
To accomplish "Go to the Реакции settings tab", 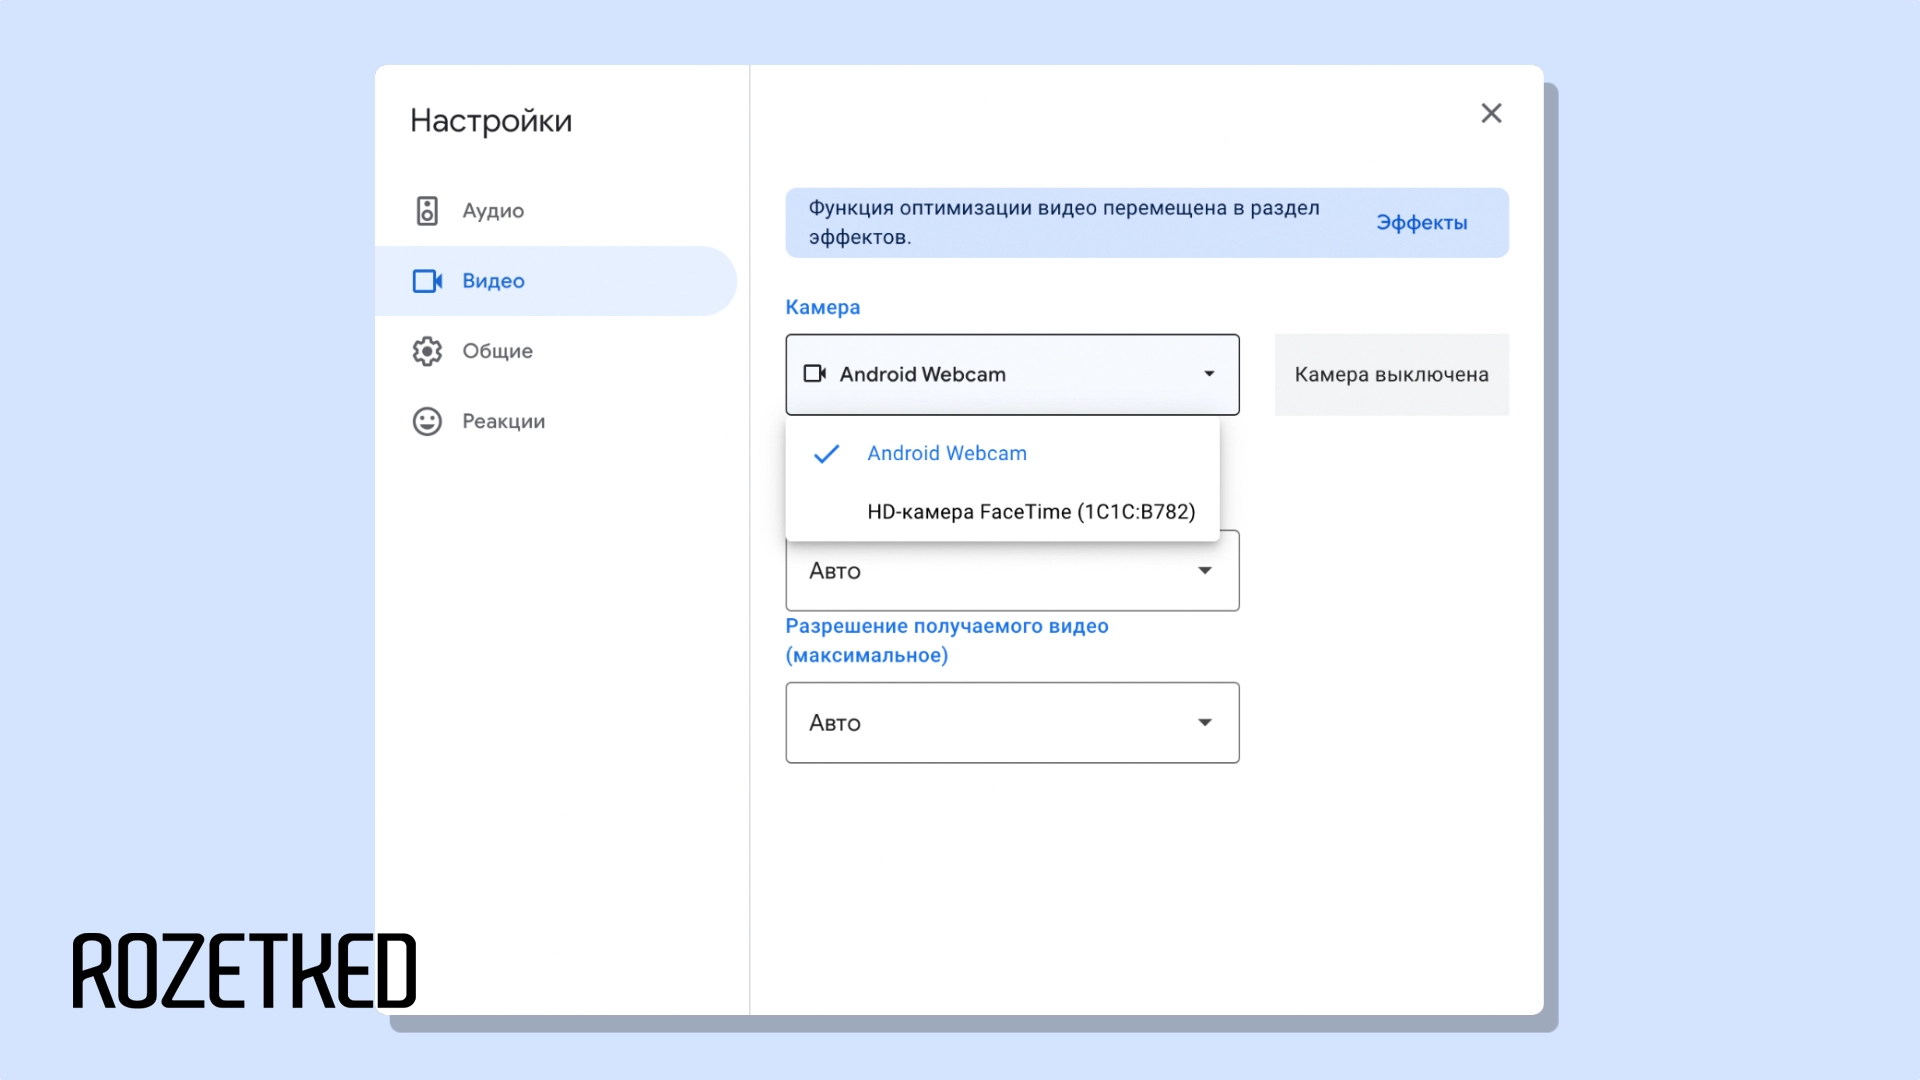I will [555, 421].
